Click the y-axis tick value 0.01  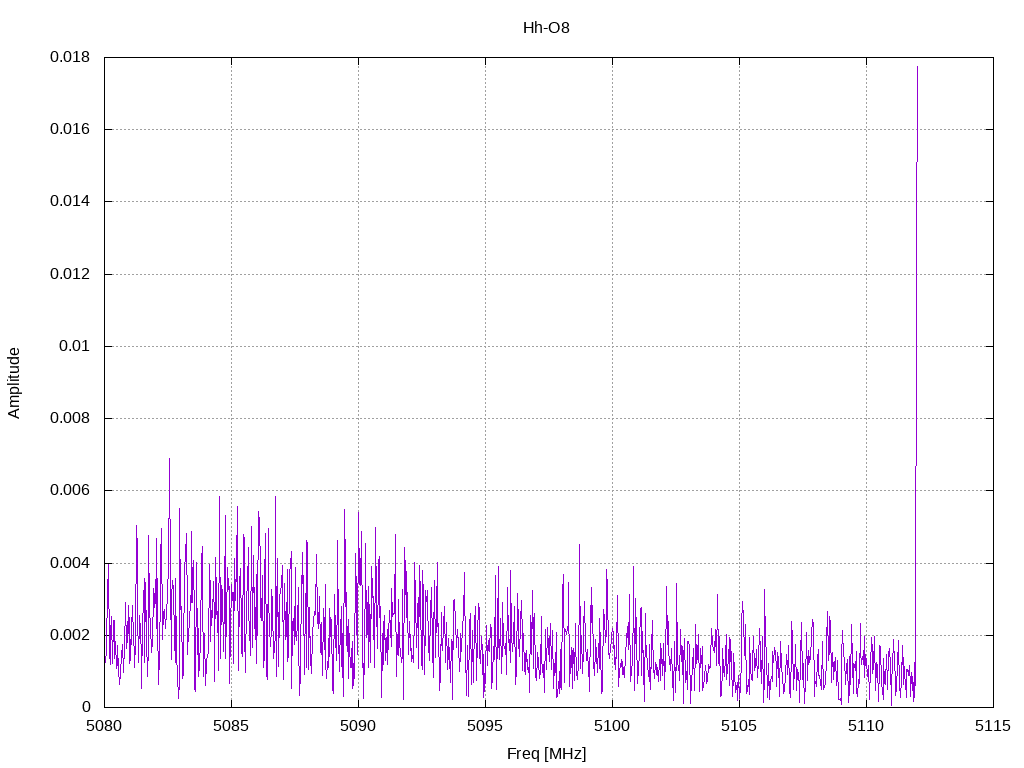(x=74, y=346)
